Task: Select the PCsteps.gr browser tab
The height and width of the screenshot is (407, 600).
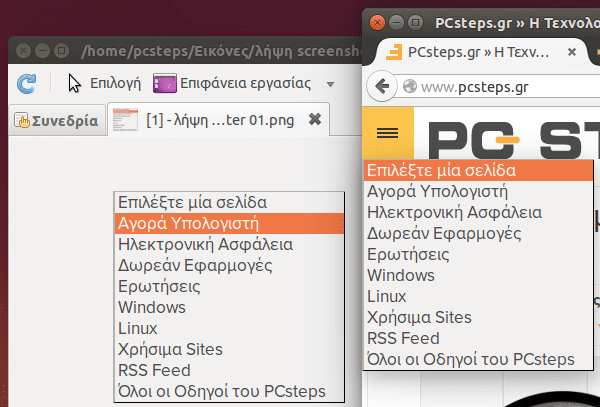Action: tap(481, 52)
